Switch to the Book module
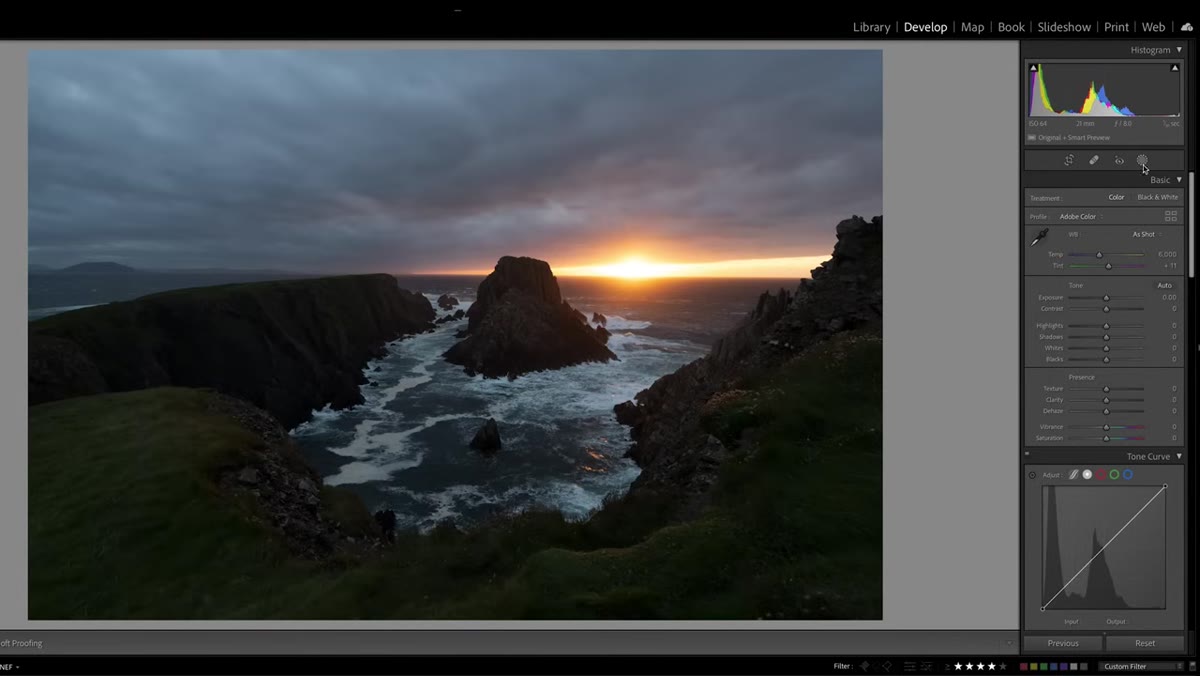1200x676 pixels. [x=1011, y=27]
